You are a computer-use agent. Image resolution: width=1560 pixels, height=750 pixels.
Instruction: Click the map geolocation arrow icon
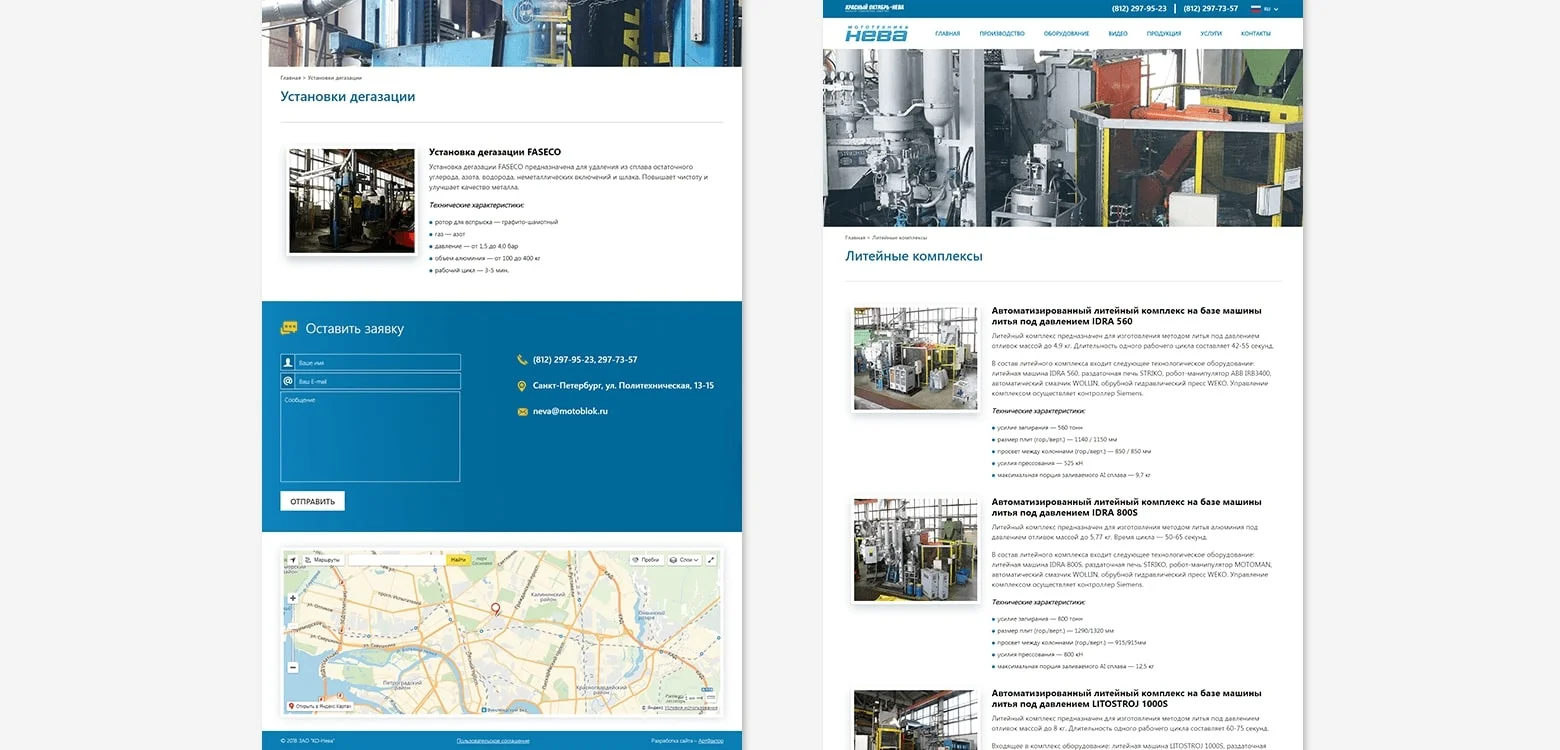(292, 560)
